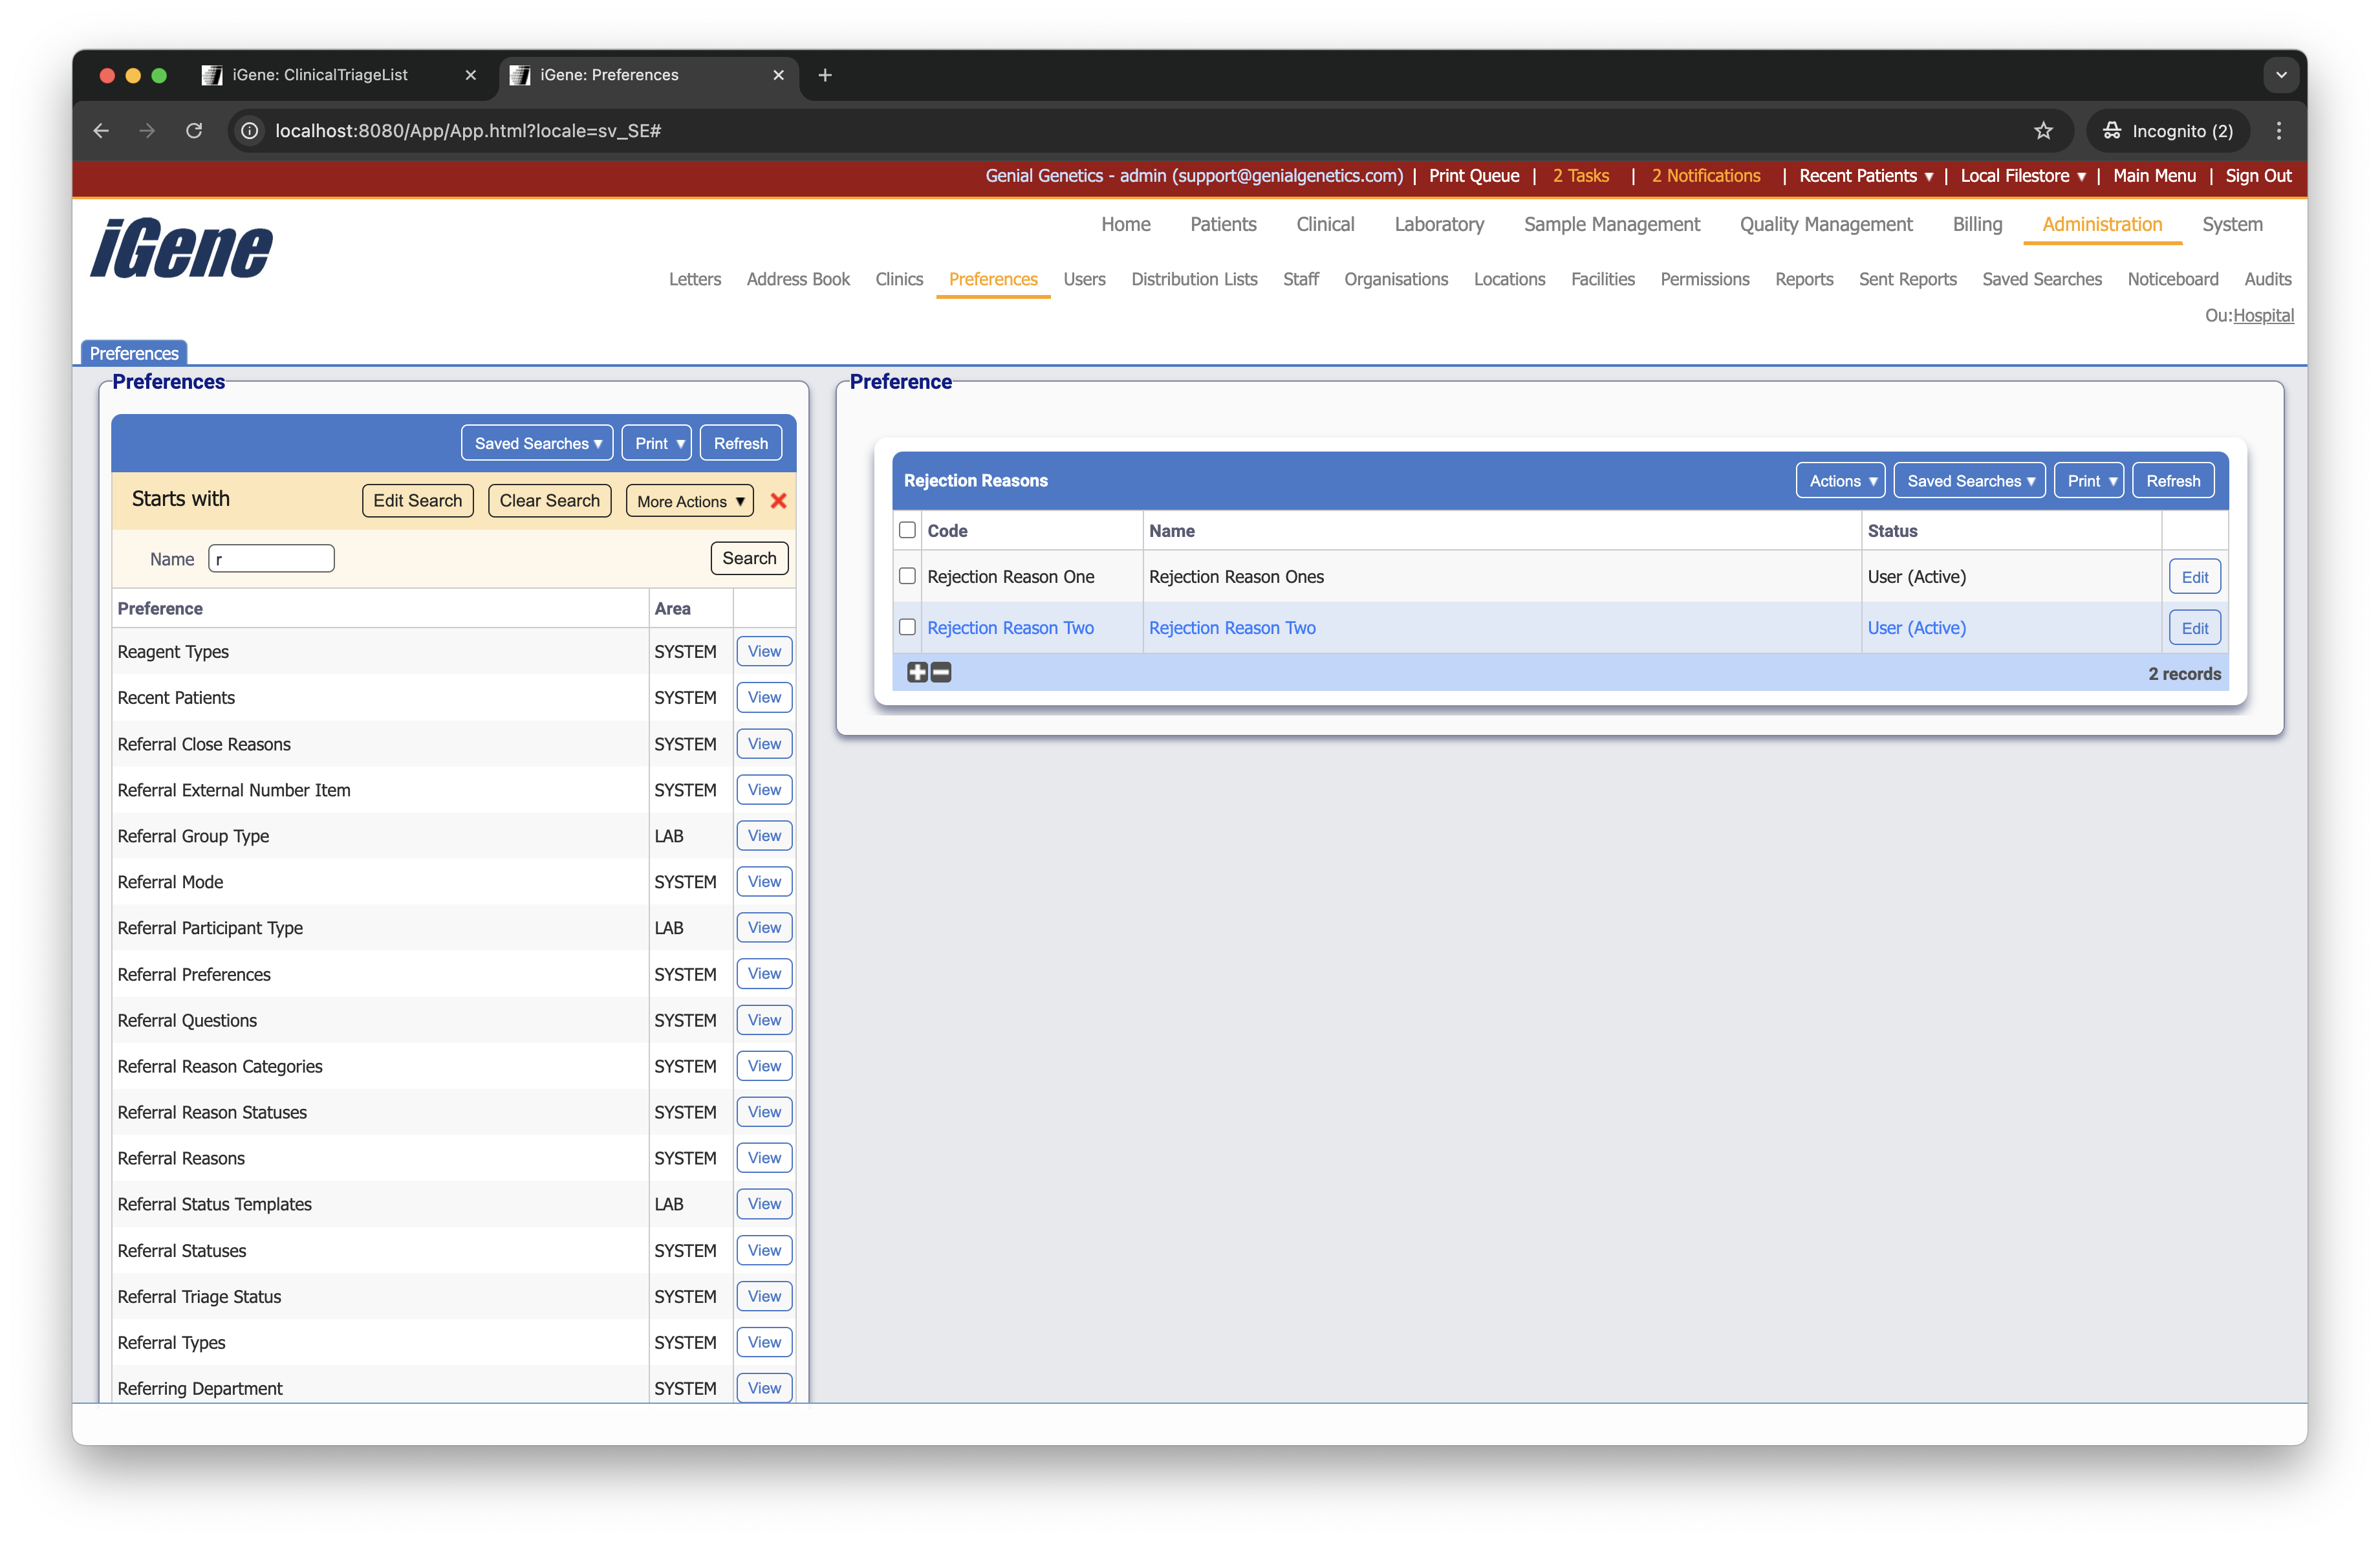View the Referral Reasons preference
This screenshot has width=2380, height=1541.
tap(764, 1158)
